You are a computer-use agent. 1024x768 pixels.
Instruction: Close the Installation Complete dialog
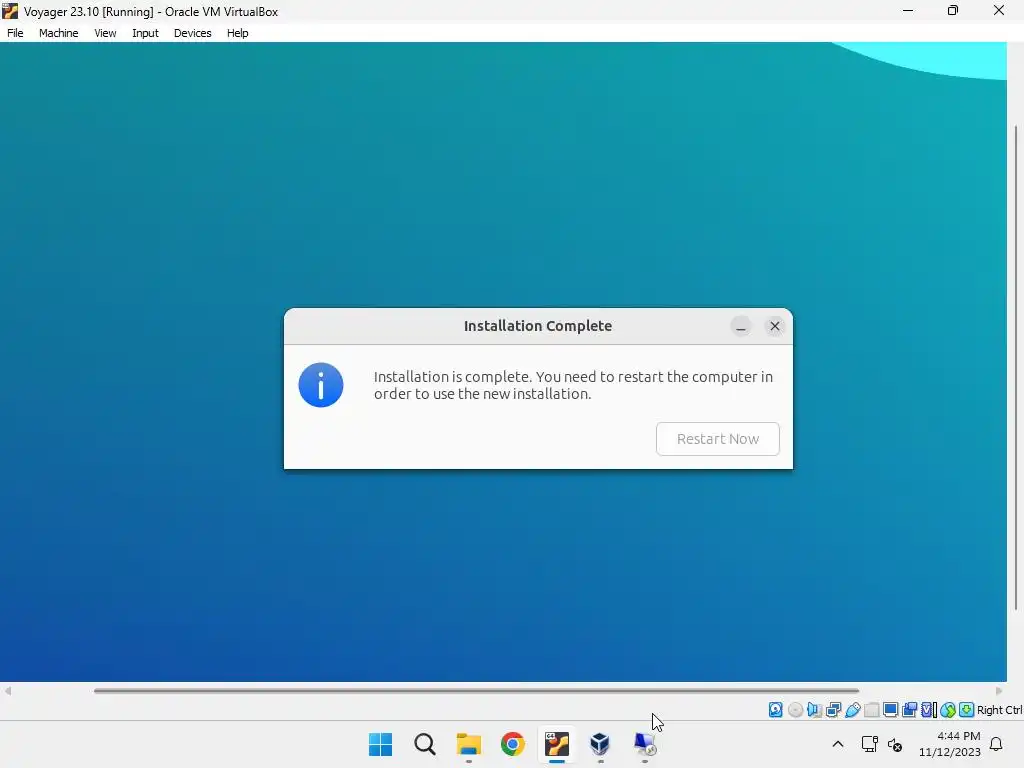point(775,326)
